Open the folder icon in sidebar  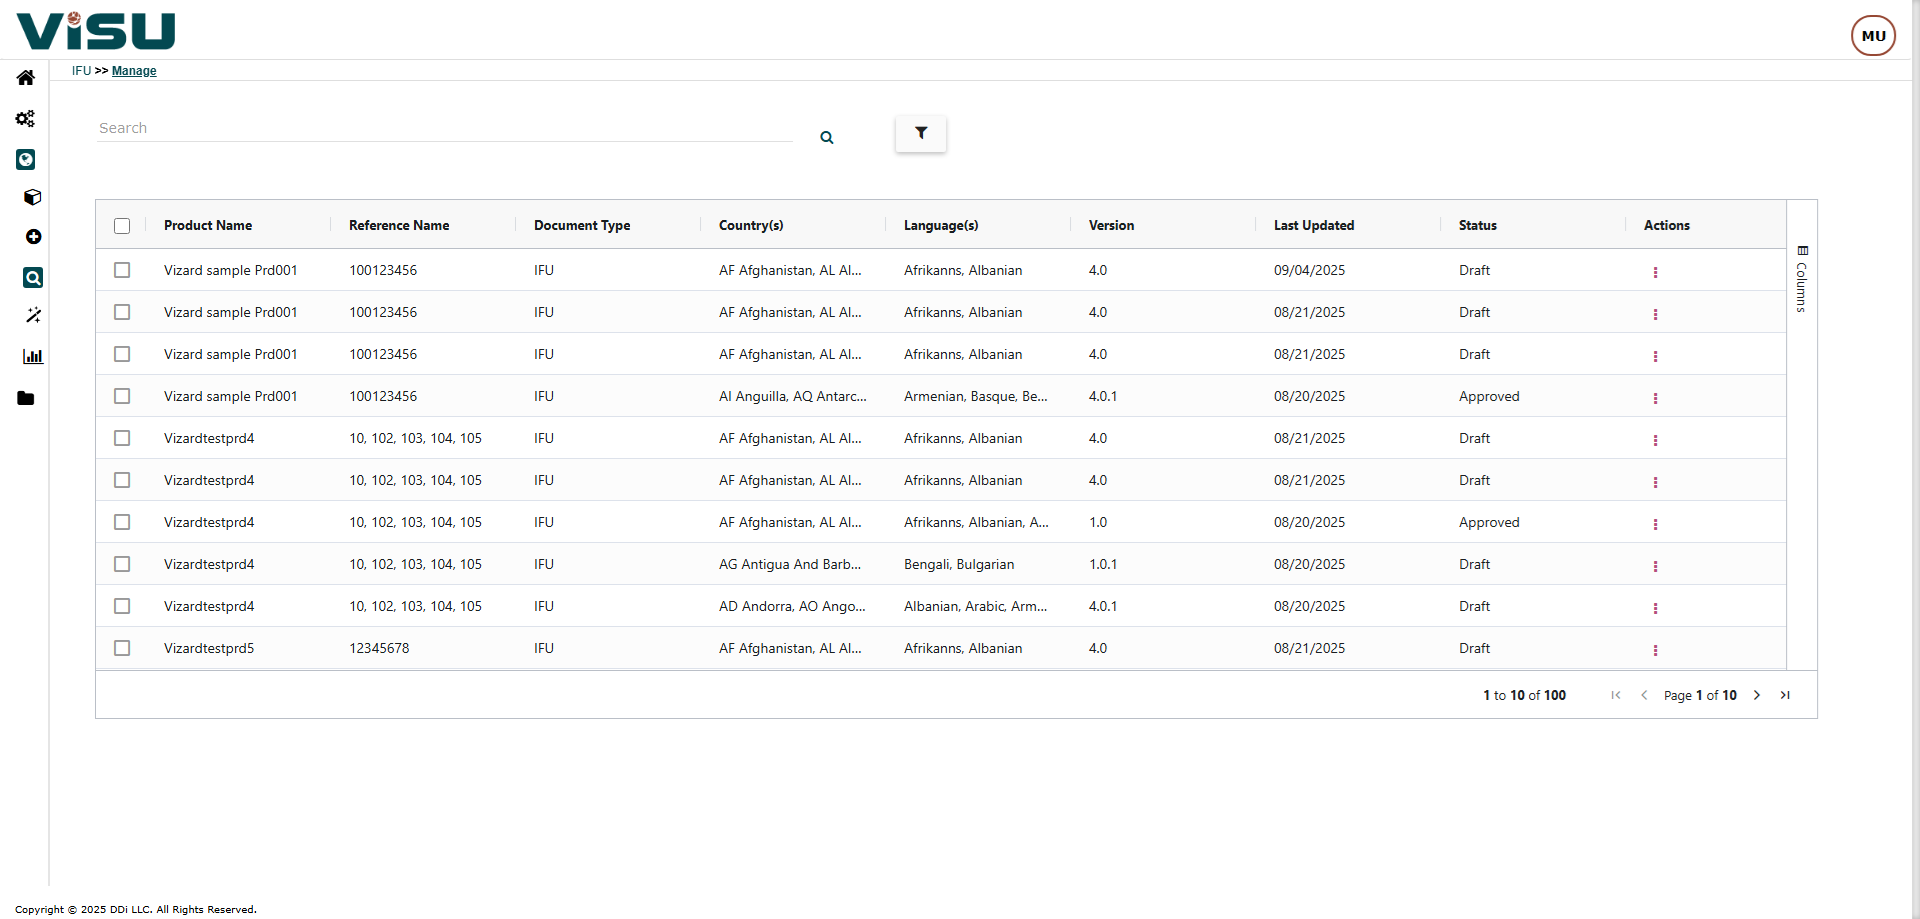pyautogui.click(x=26, y=398)
